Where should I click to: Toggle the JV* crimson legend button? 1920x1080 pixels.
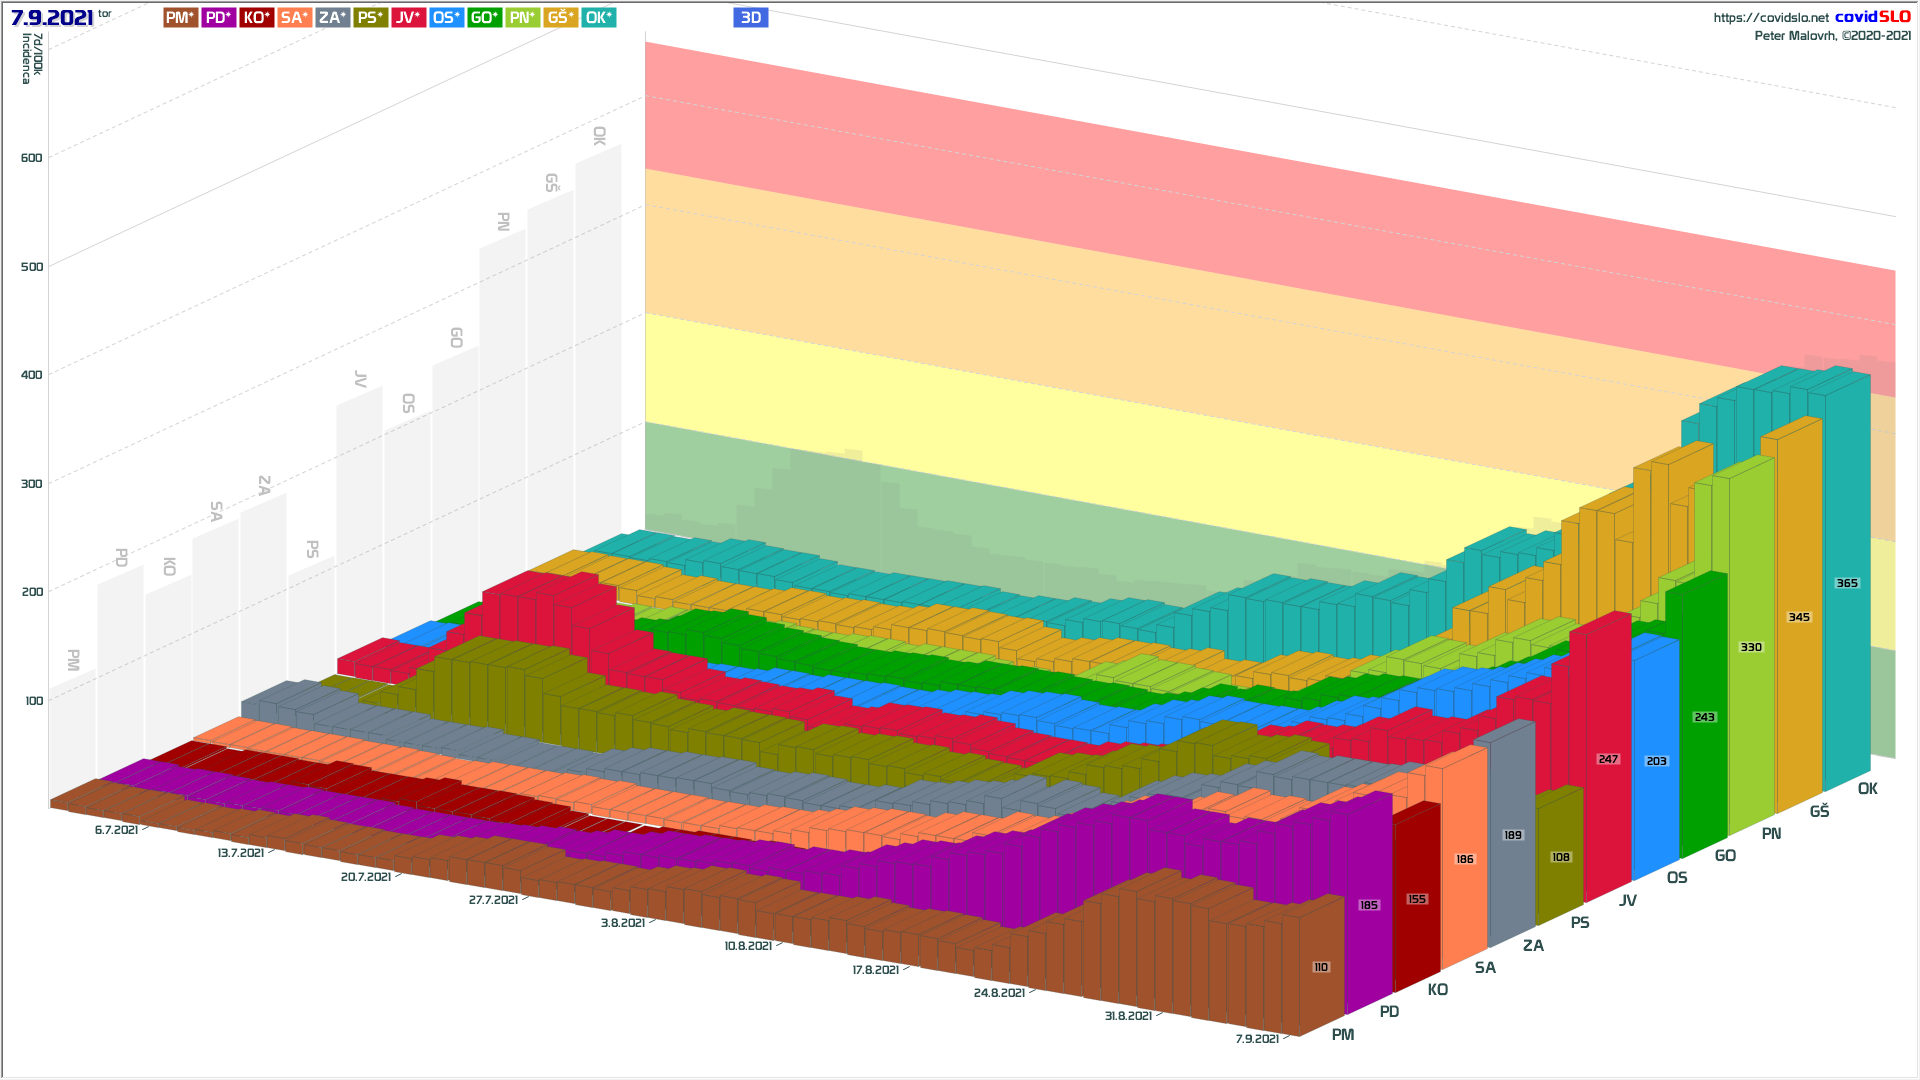point(408,18)
